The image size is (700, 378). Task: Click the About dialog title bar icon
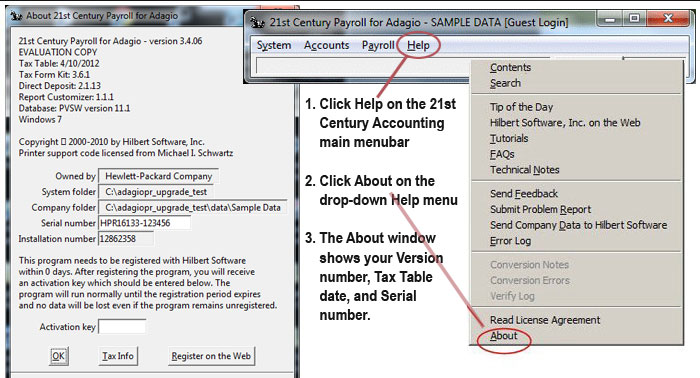coord(17,16)
